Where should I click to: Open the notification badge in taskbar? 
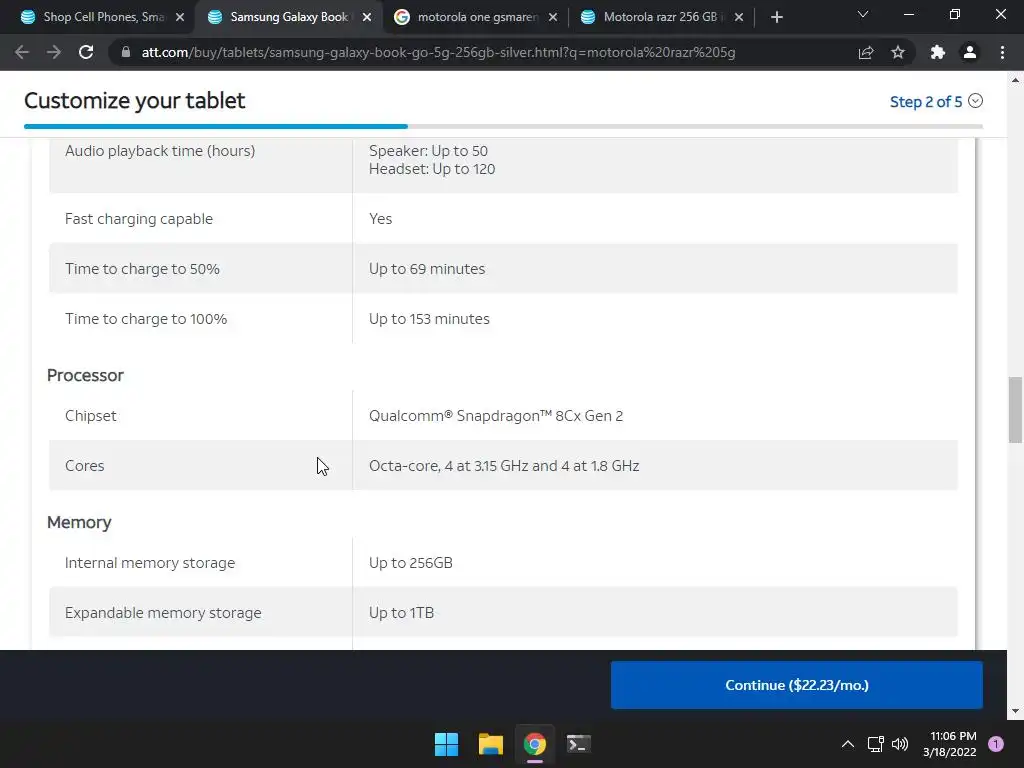996,744
